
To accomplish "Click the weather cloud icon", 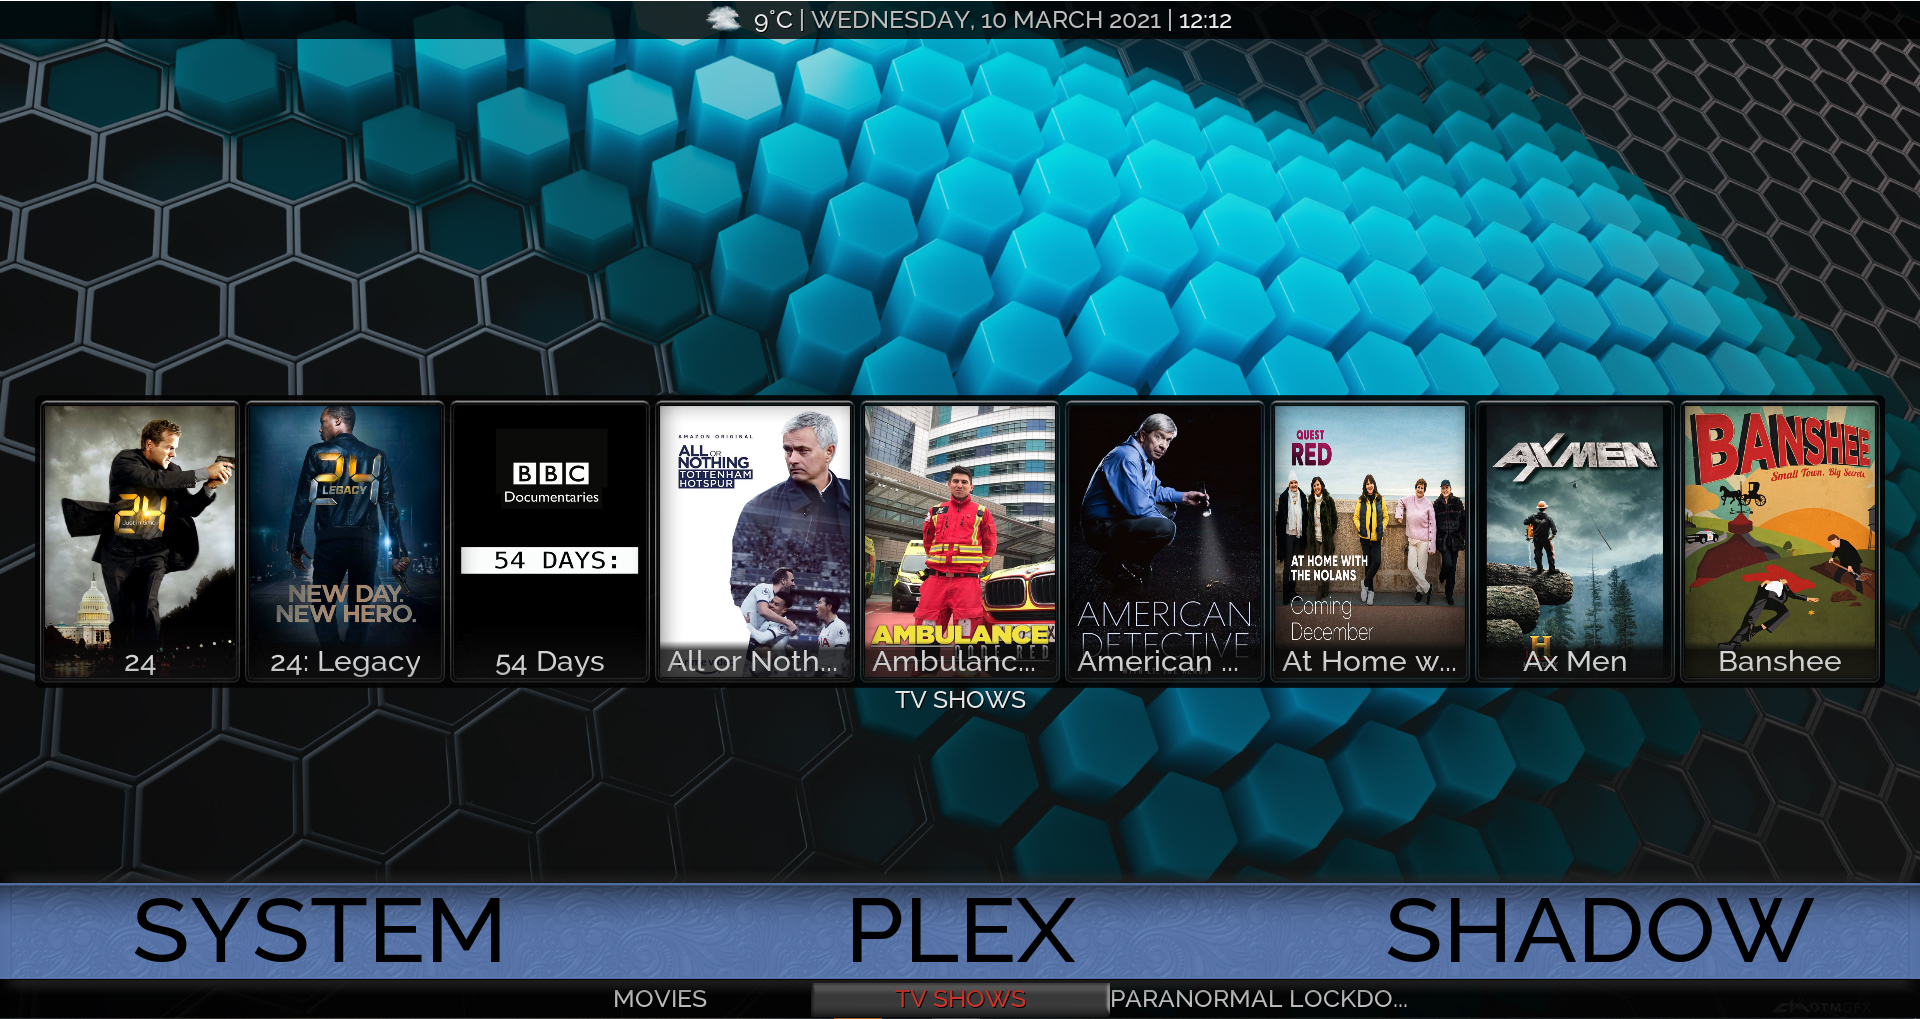I will [724, 19].
